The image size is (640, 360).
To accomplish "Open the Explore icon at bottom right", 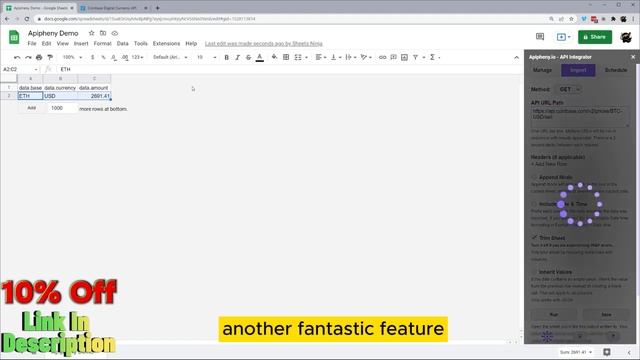I will 607,352.
